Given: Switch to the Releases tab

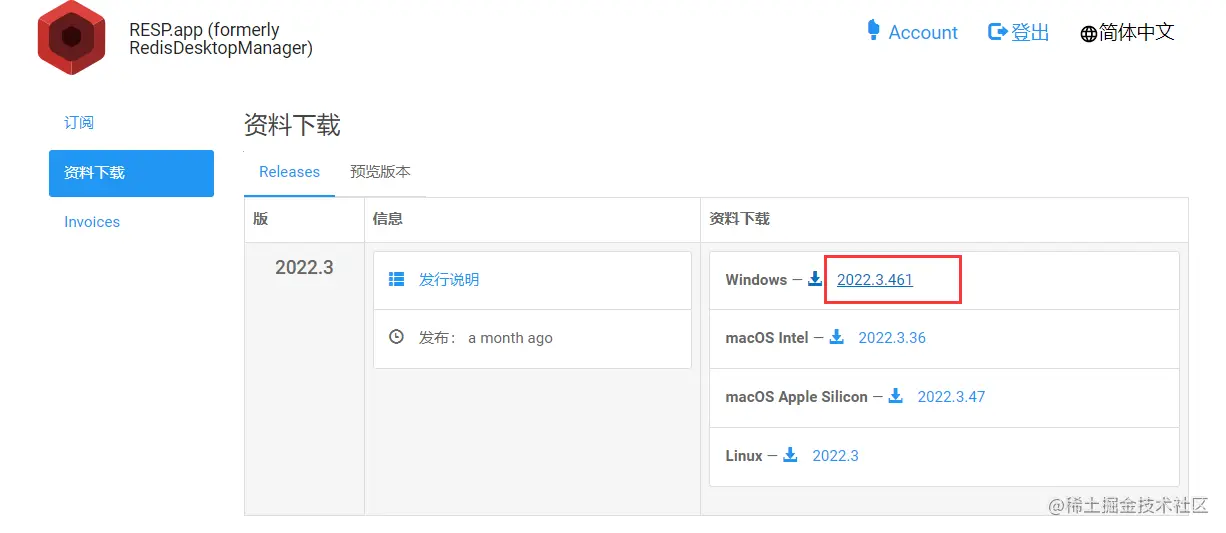Looking at the screenshot, I should pyautogui.click(x=289, y=172).
